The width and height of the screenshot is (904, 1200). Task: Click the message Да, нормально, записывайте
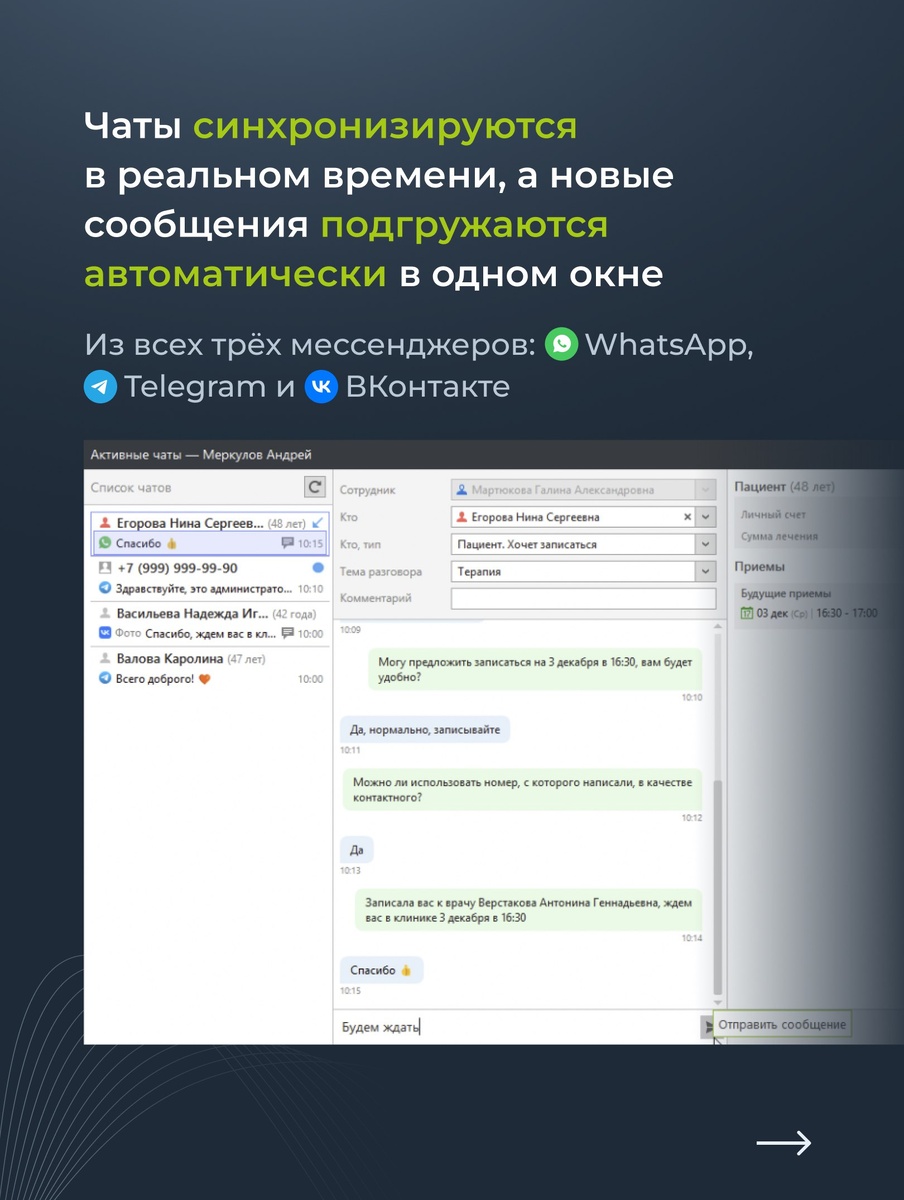click(425, 729)
